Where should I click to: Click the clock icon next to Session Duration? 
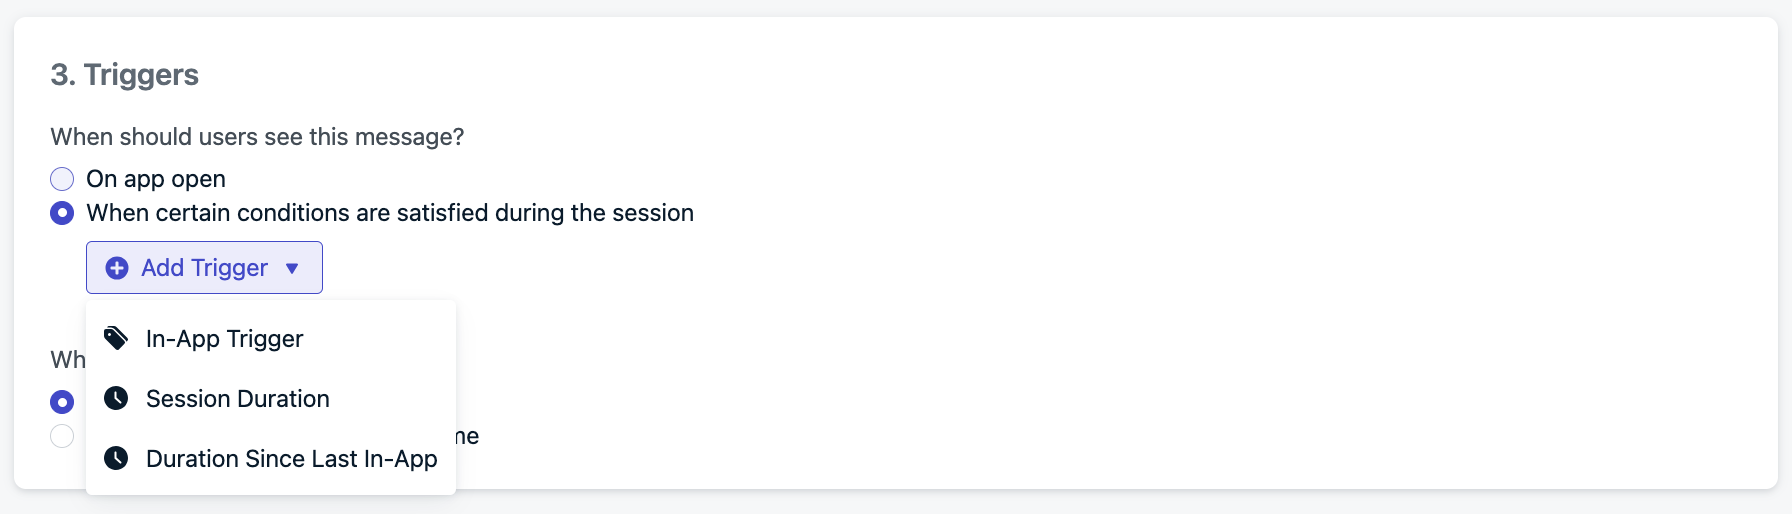(x=116, y=398)
